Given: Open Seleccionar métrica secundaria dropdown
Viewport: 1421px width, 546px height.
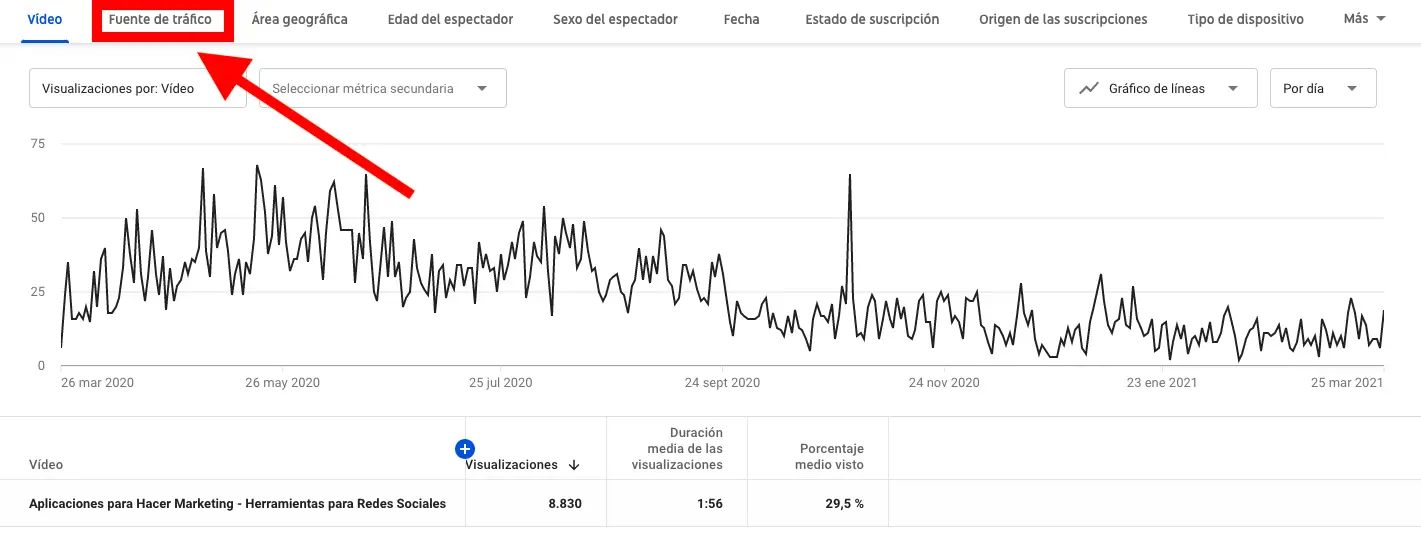Looking at the screenshot, I should (x=382, y=89).
